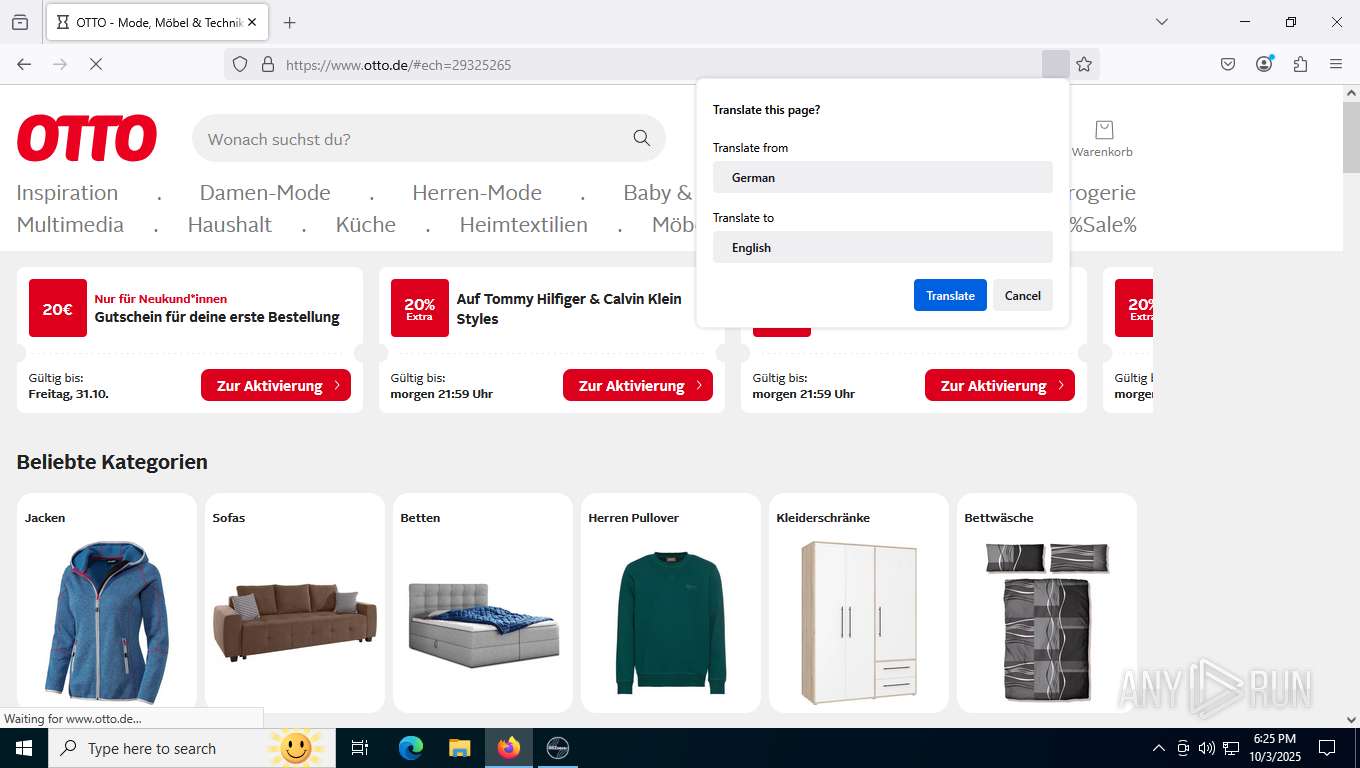Open the list all tabs chevron
The width and height of the screenshot is (1360, 768).
click(x=1162, y=22)
